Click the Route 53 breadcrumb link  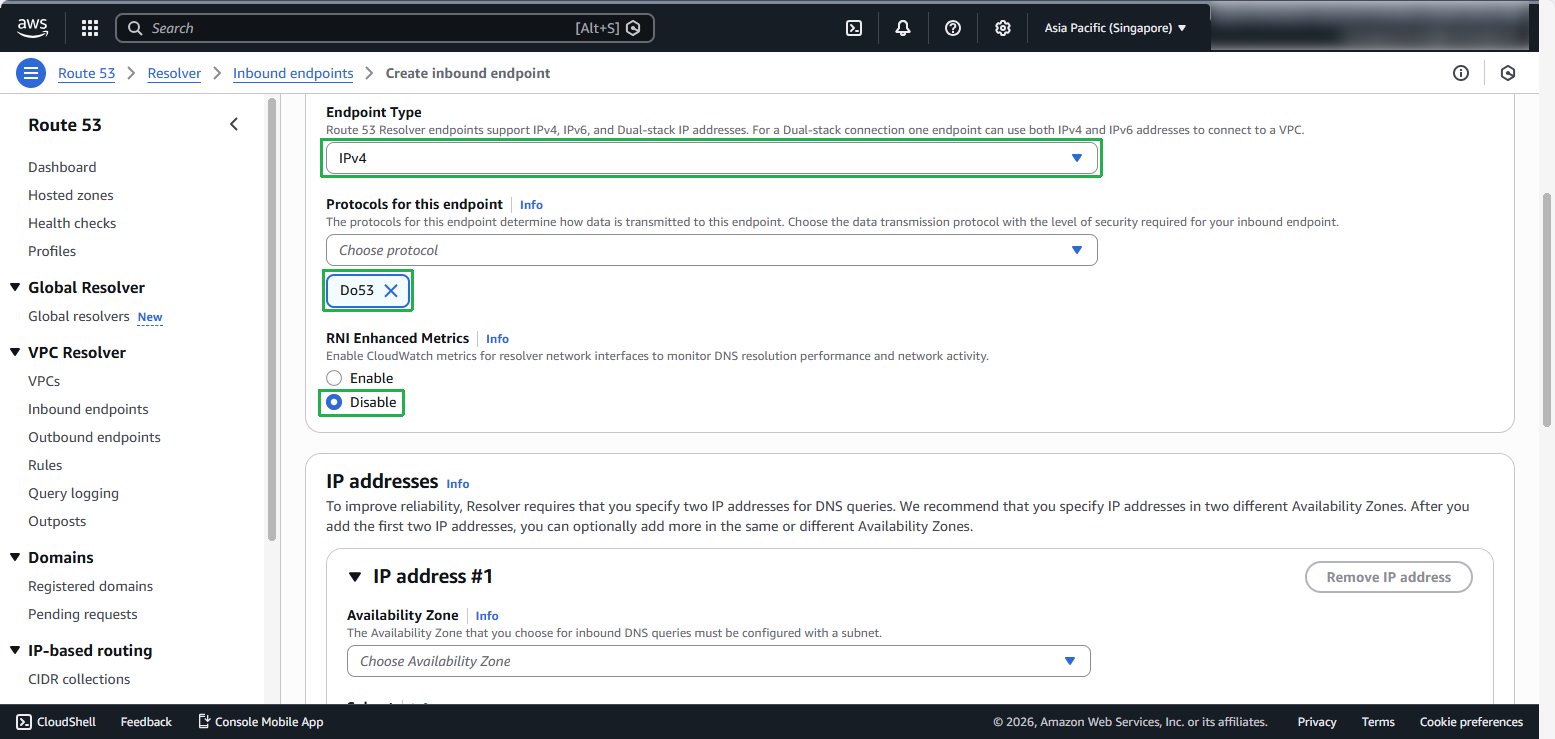point(87,73)
